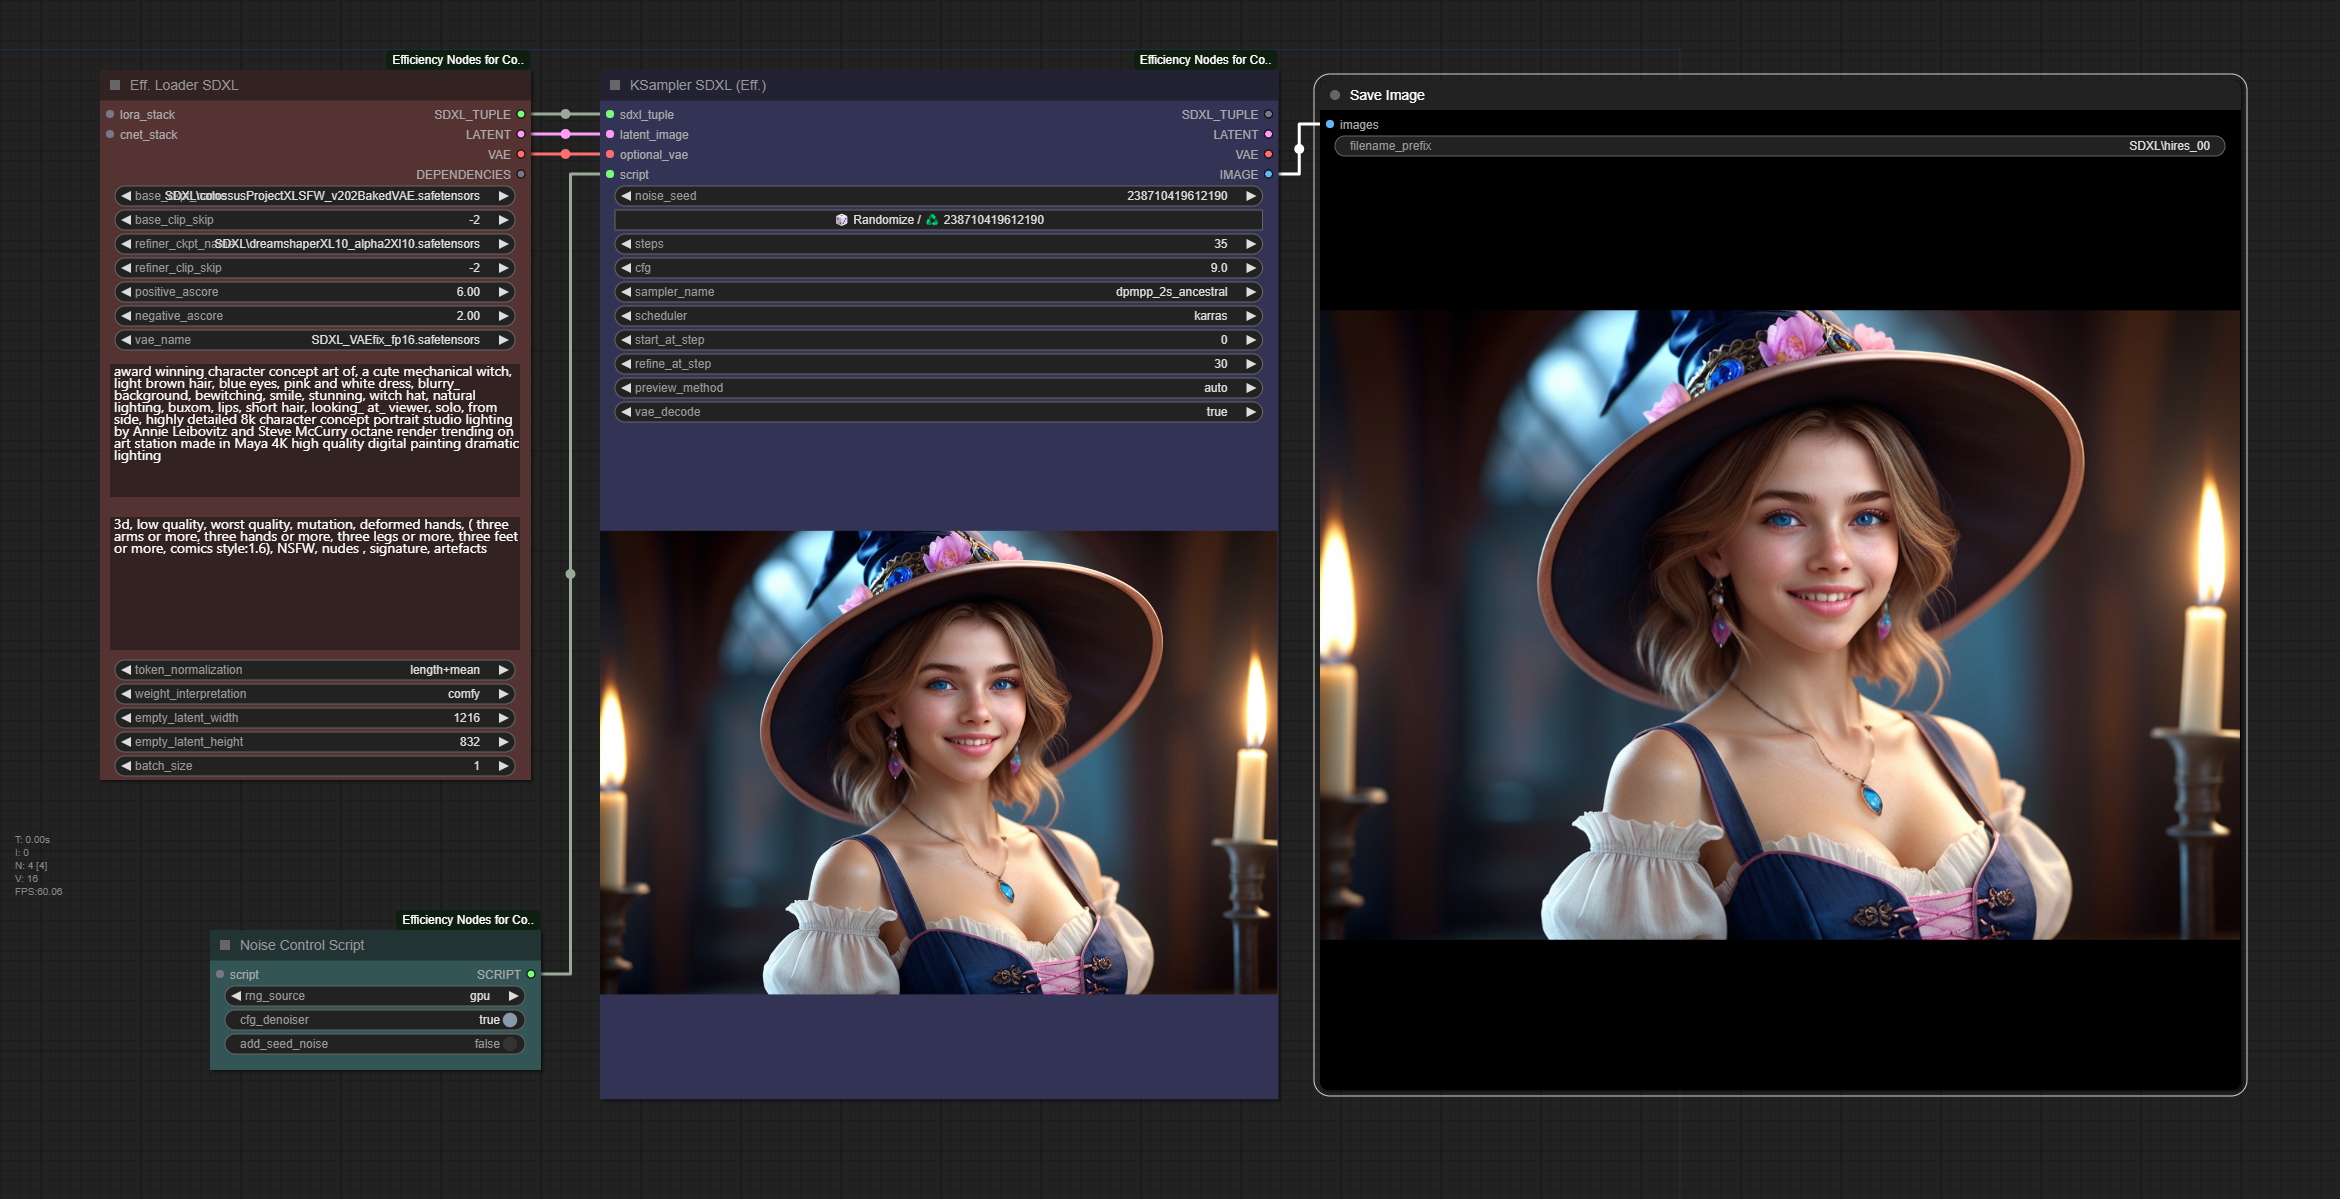2340x1199 pixels.
Task: Click the SCRIPT output socket
Action: [531, 974]
